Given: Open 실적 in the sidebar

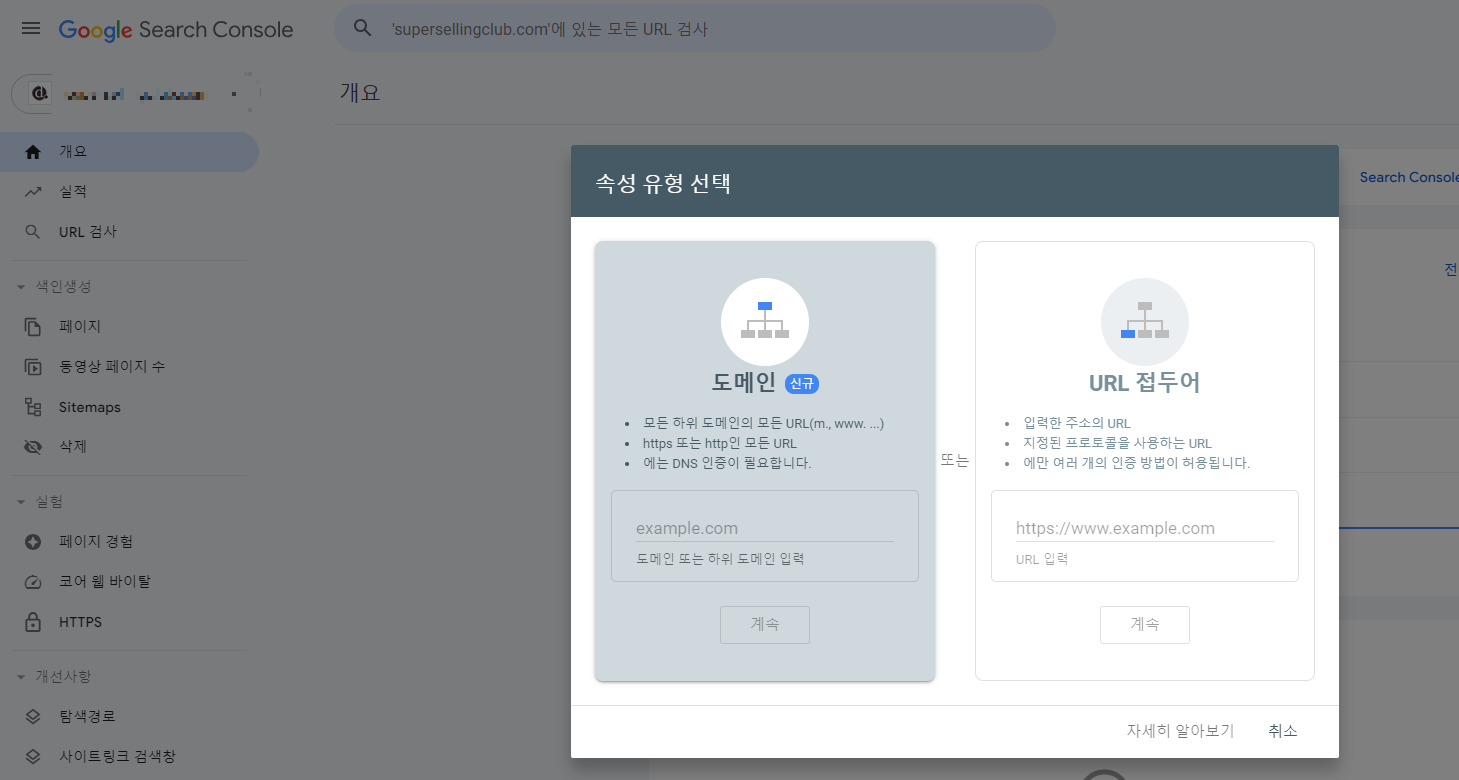Looking at the screenshot, I should 129,192.
